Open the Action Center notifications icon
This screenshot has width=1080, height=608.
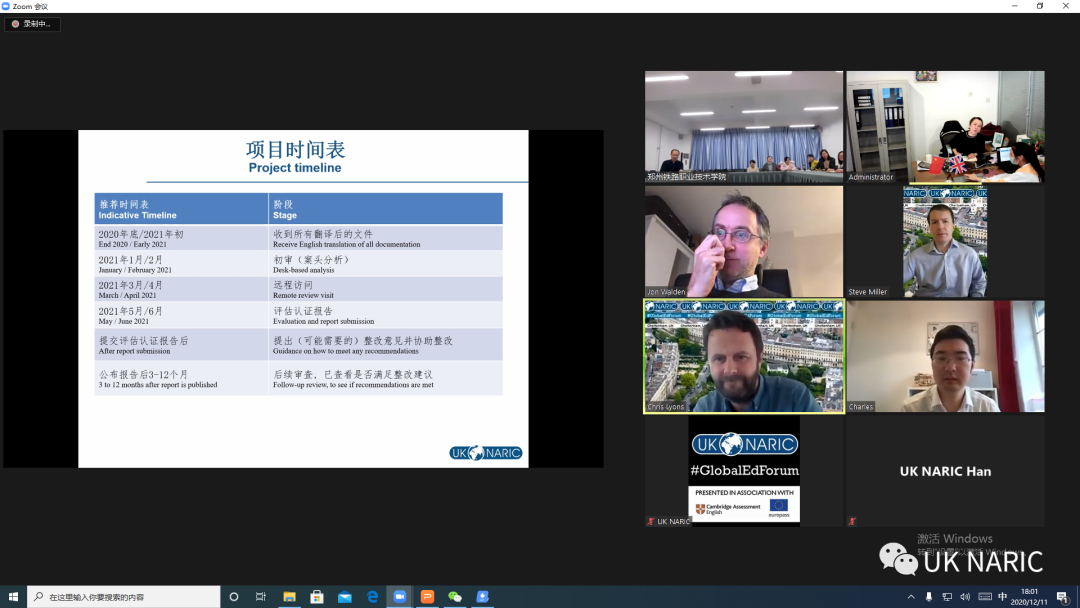[x=1063, y=597]
